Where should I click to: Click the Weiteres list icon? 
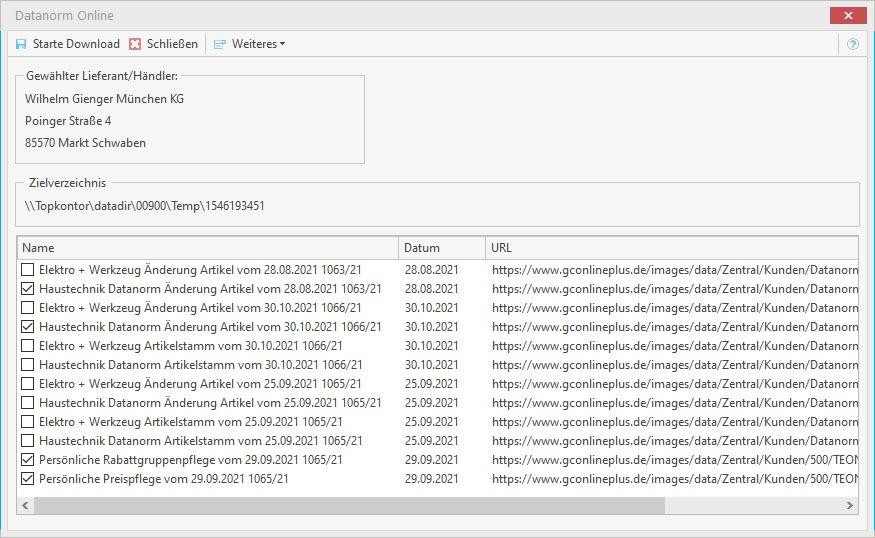pos(220,44)
